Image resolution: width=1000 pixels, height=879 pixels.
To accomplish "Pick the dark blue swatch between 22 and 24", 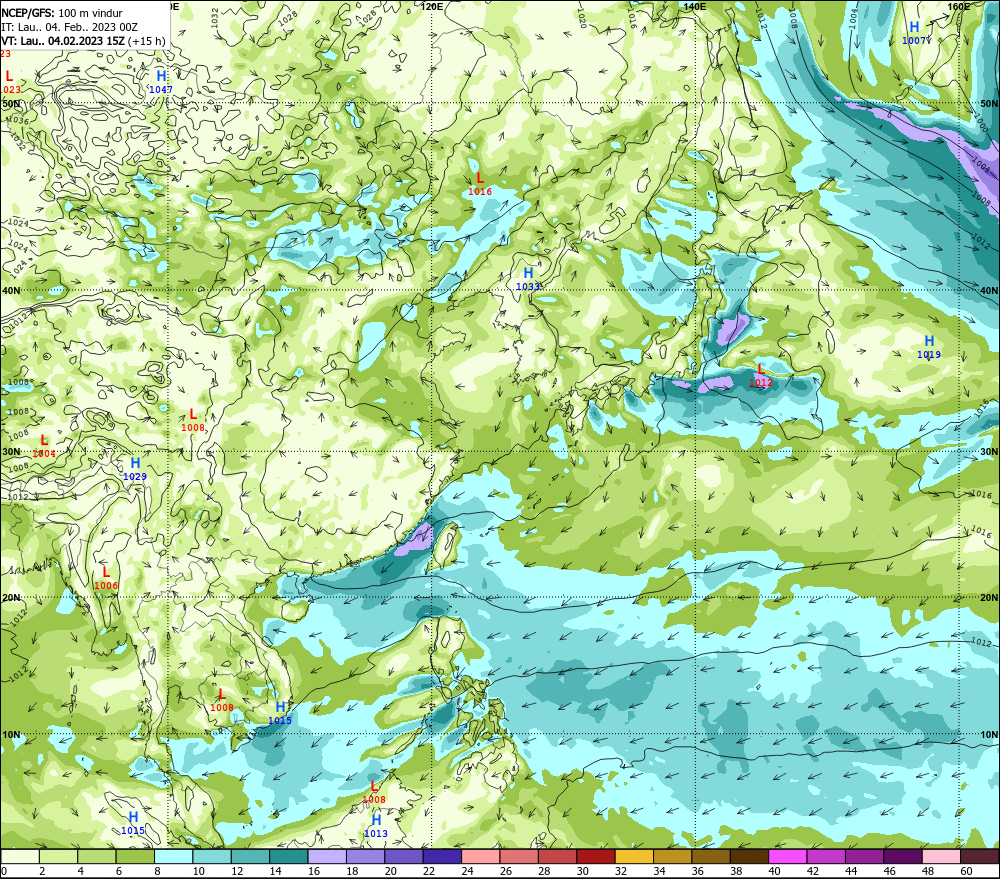I will (x=442, y=856).
